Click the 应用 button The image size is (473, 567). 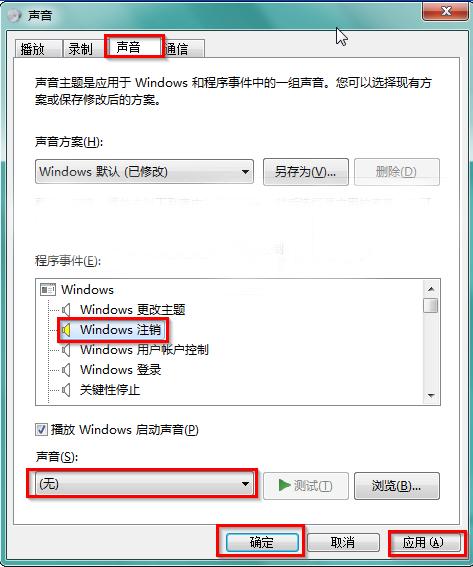pos(424,542)
